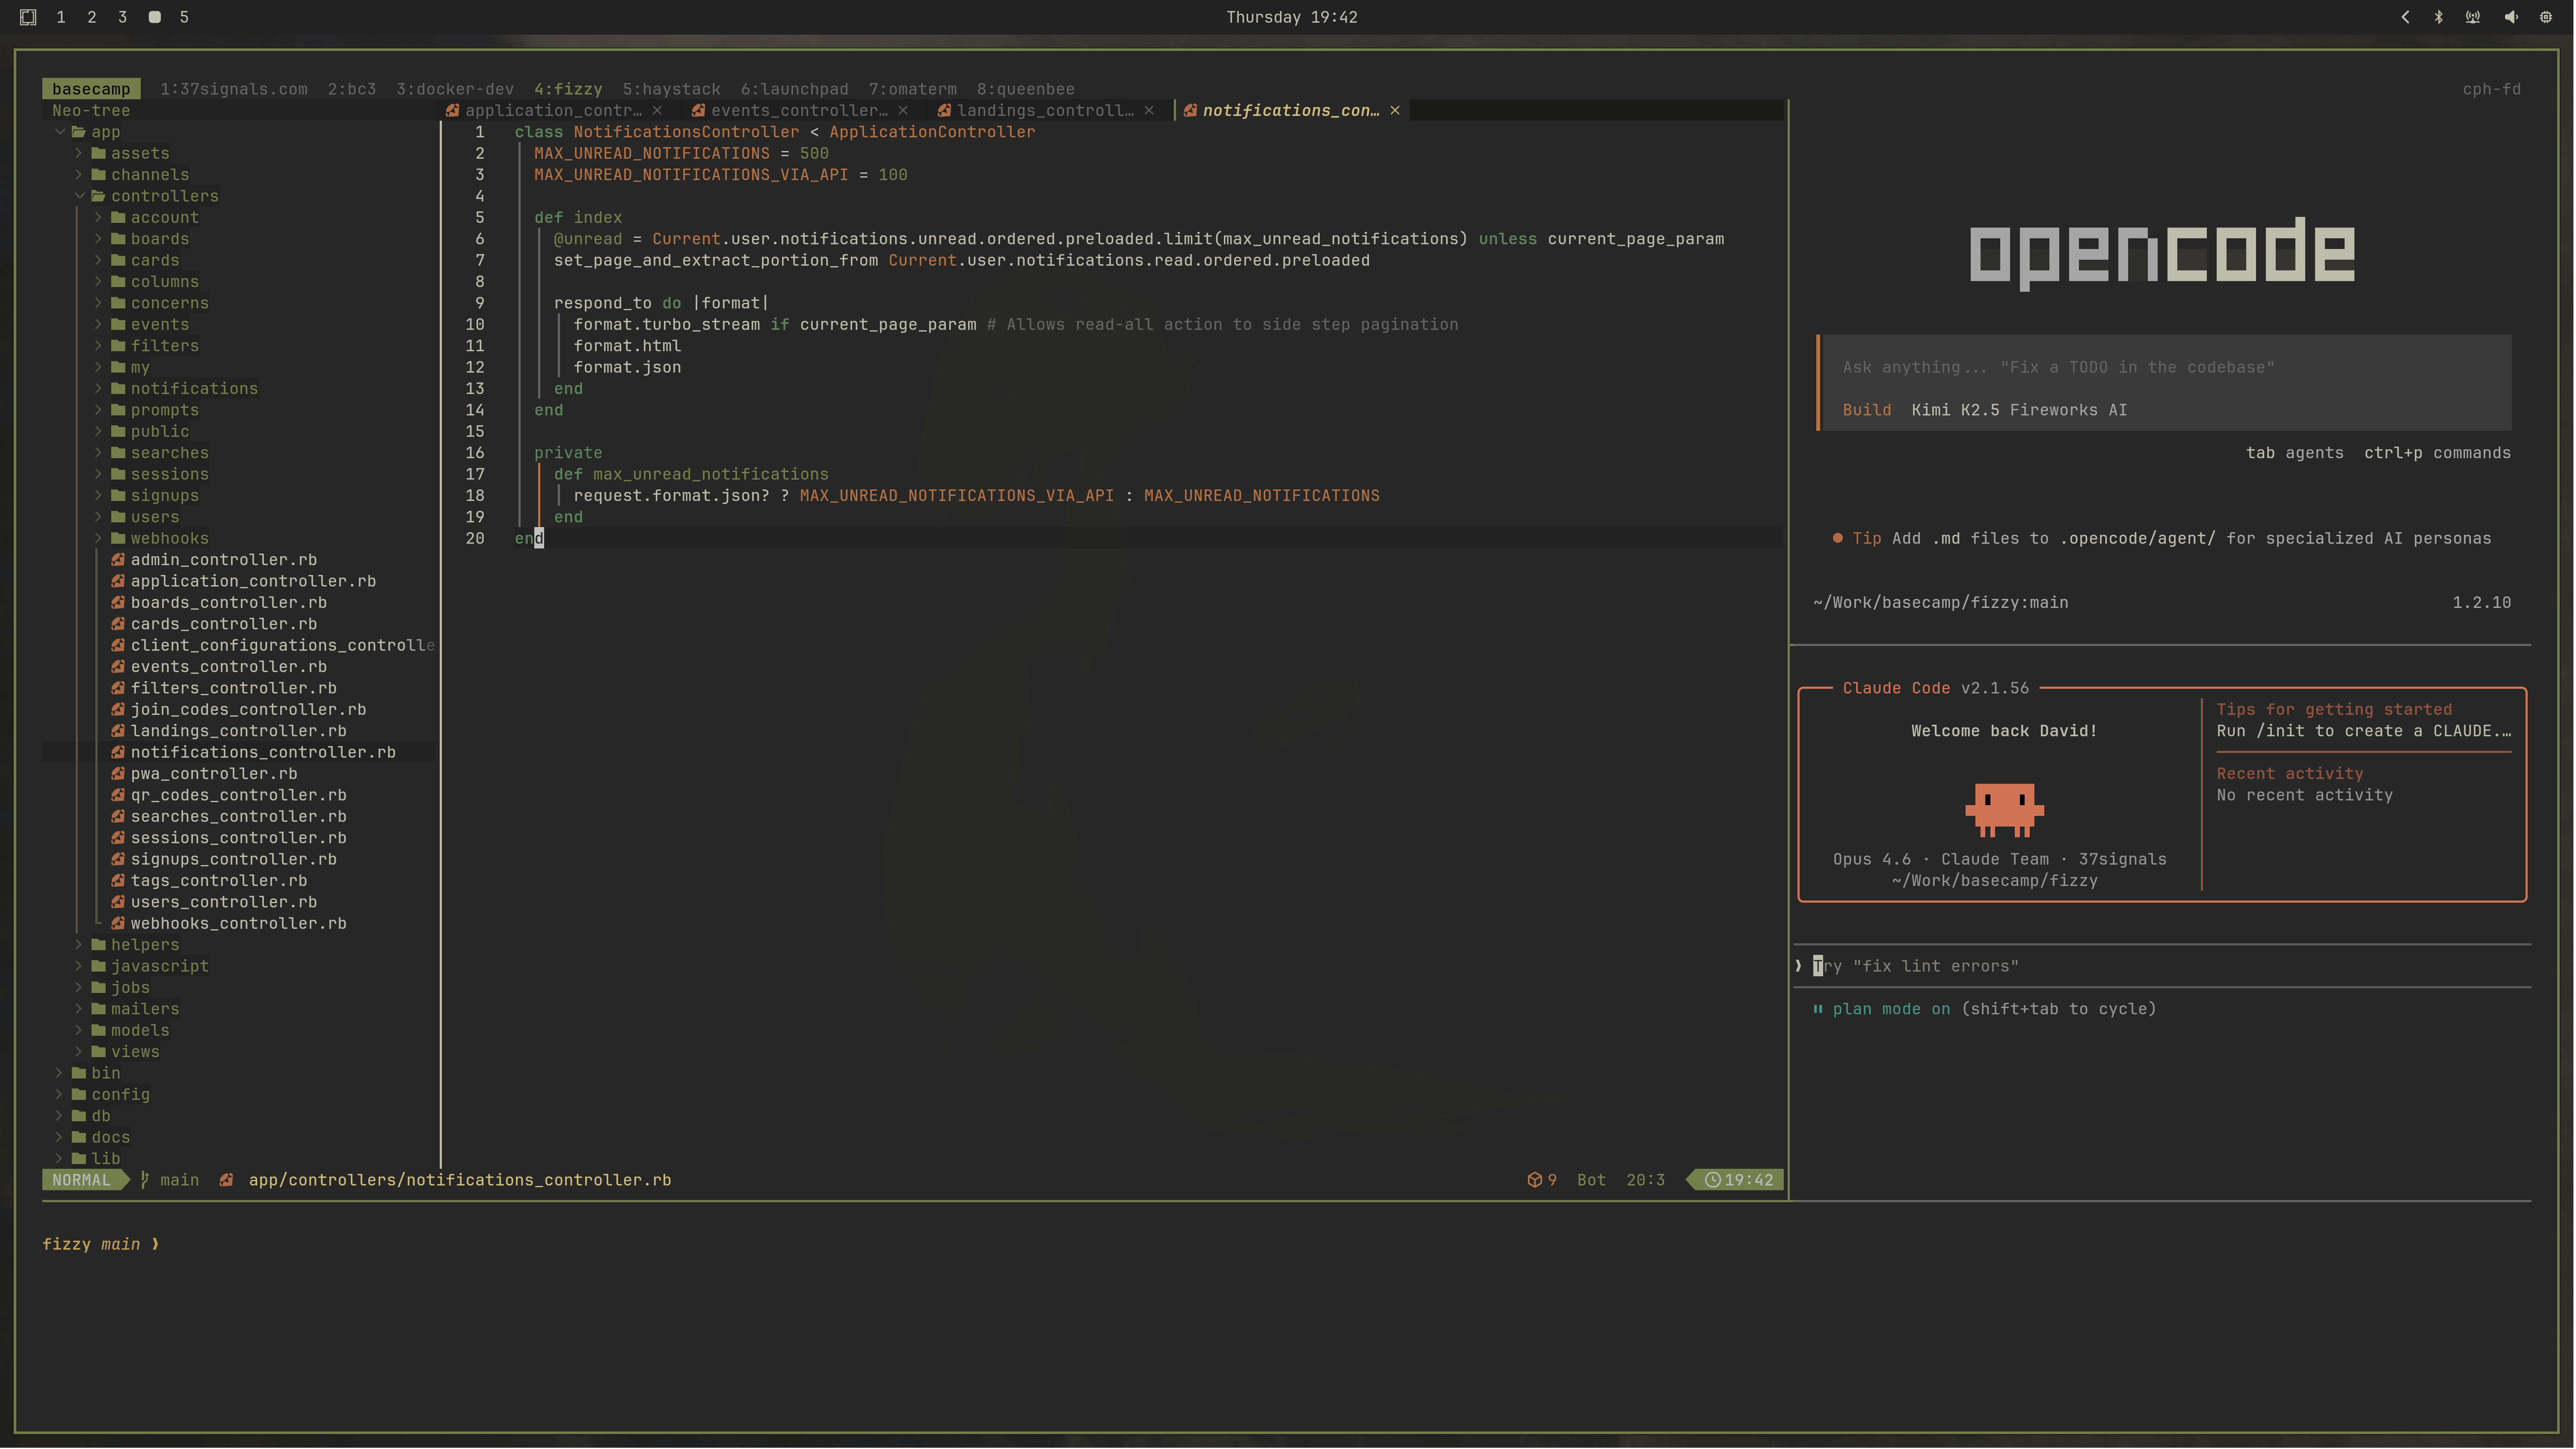This screenshot has height=1449, width=2576.
Task: Click the volume speaker icon
Action: 2510,17
